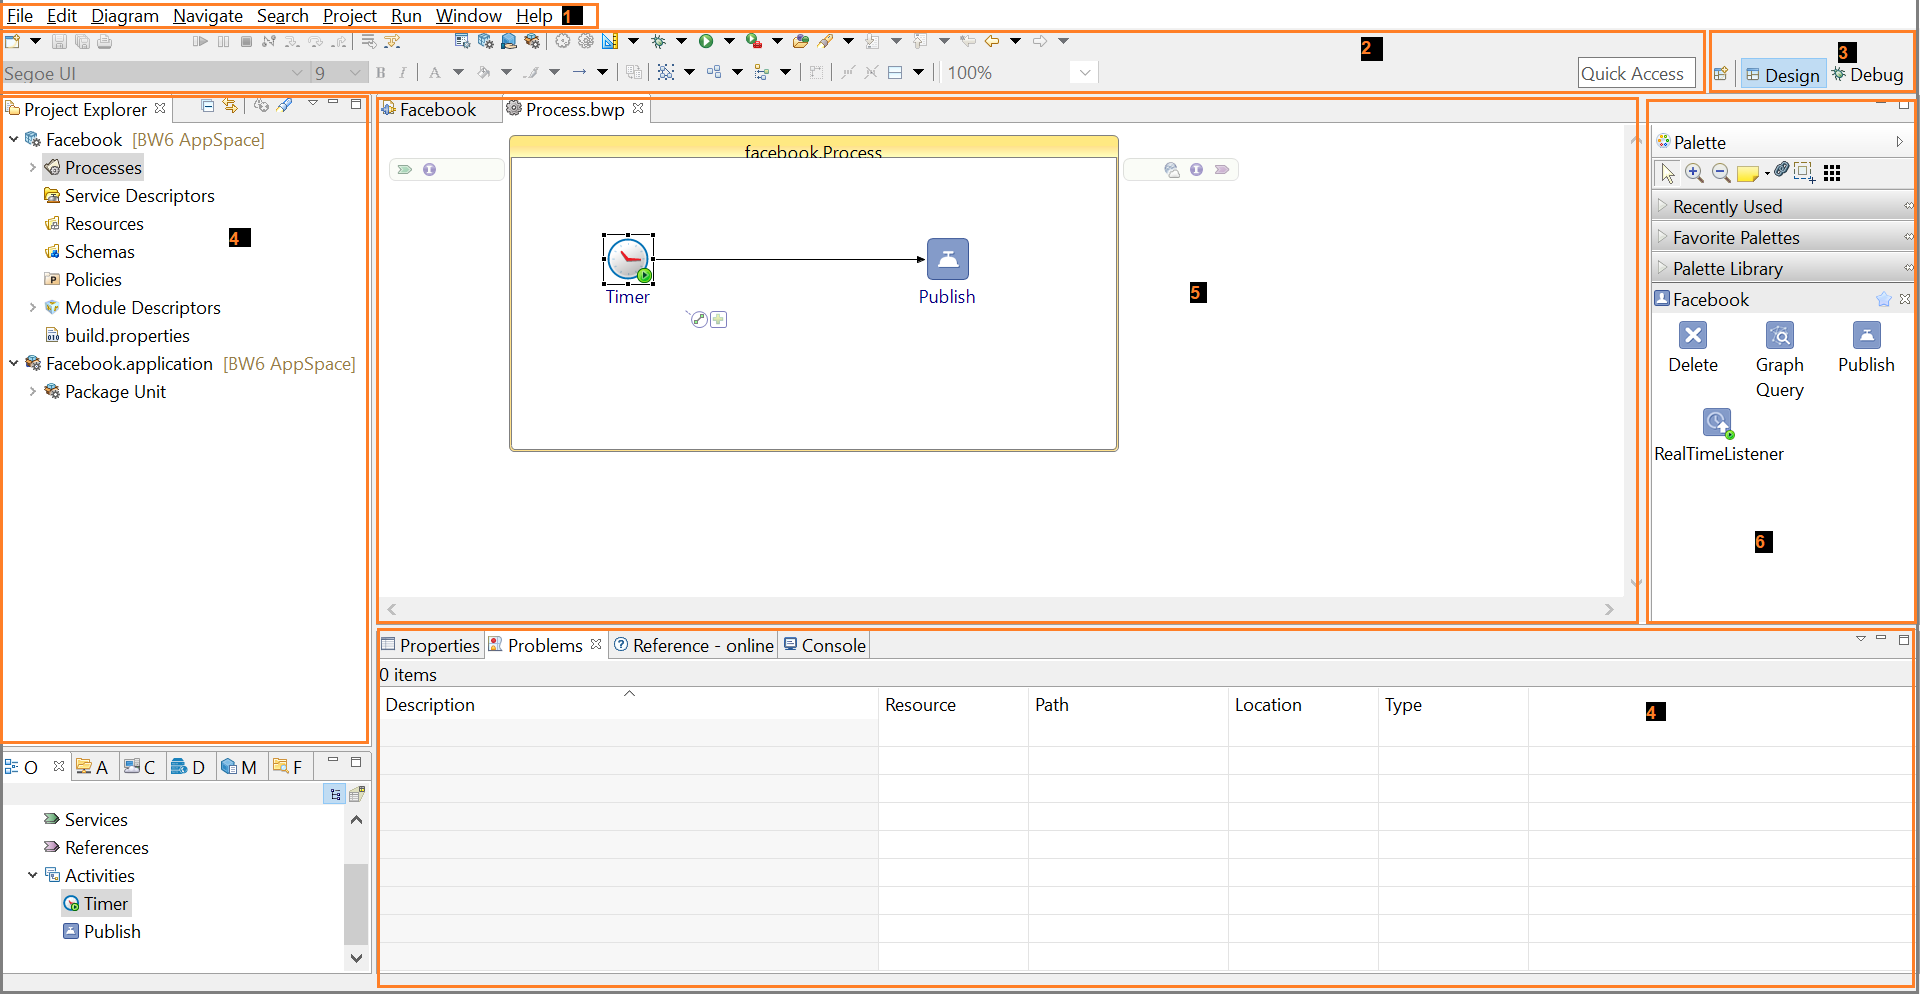Click the Publish activity on the canvas
The image size is (1920, 997).
click(x=947, y=260)
